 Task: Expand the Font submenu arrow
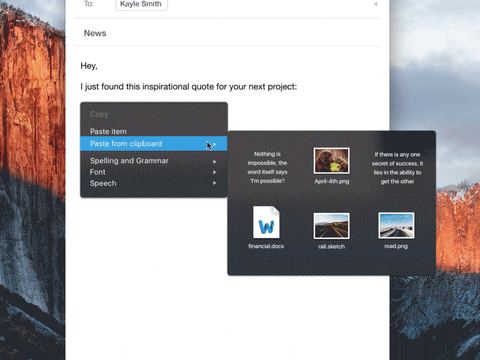coord(215,172)
